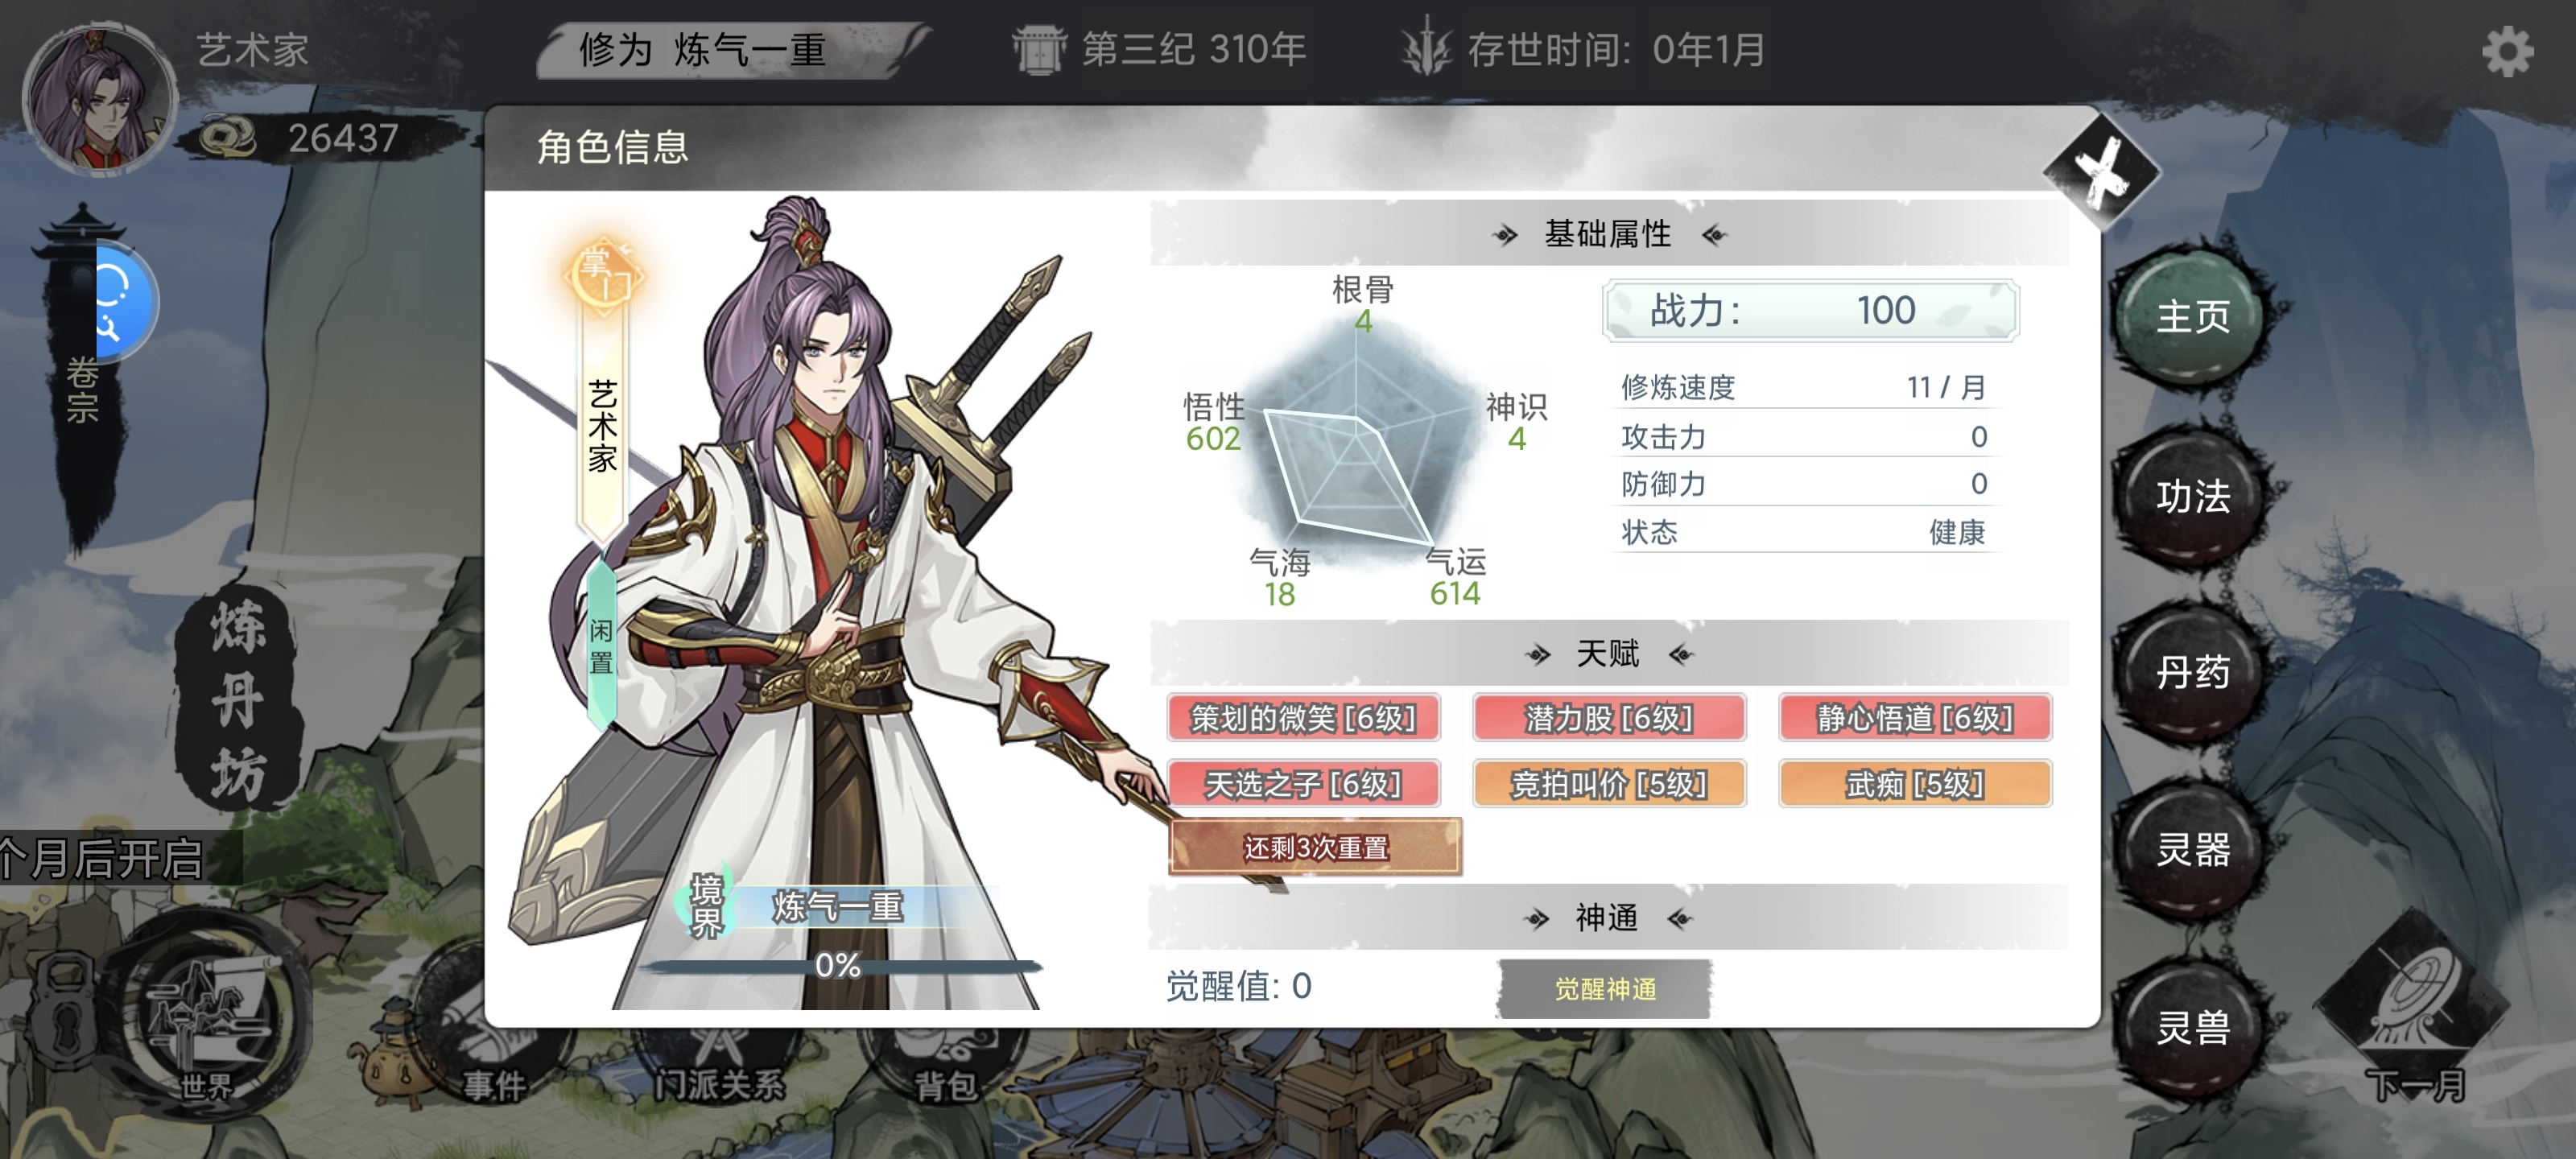The image size is (2576, 1159).
Task: Select the 策划的微笑 [6级] talent
Action: point(1303,717)
